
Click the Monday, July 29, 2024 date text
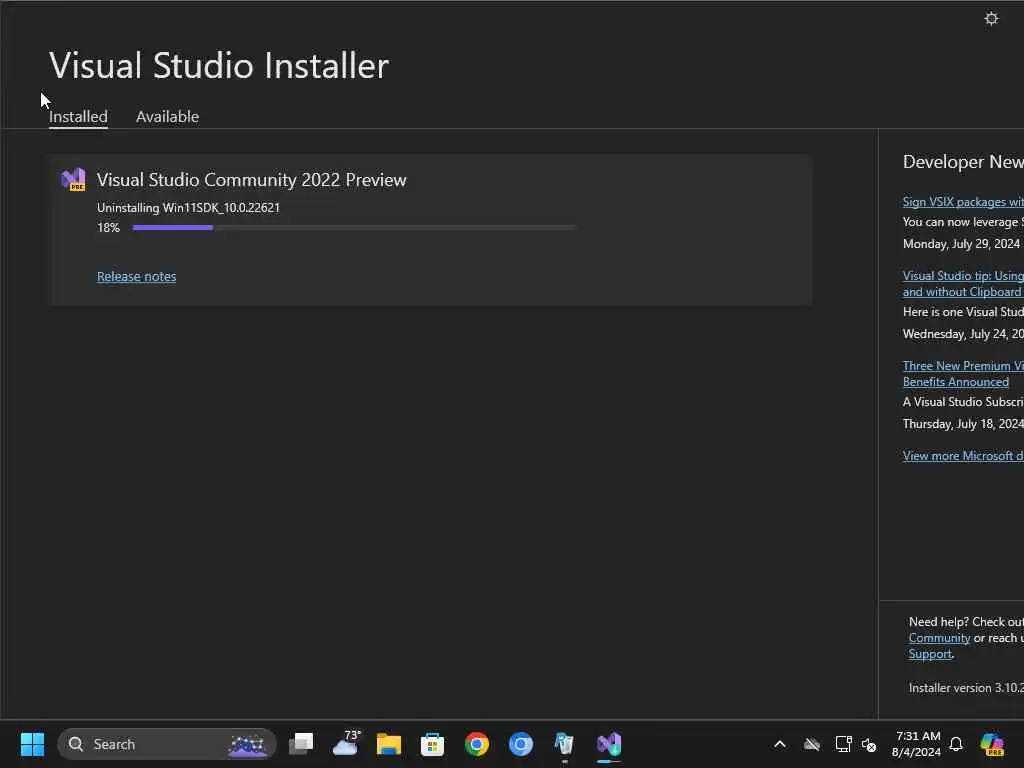pyautogui.click(x=961, y=244)
